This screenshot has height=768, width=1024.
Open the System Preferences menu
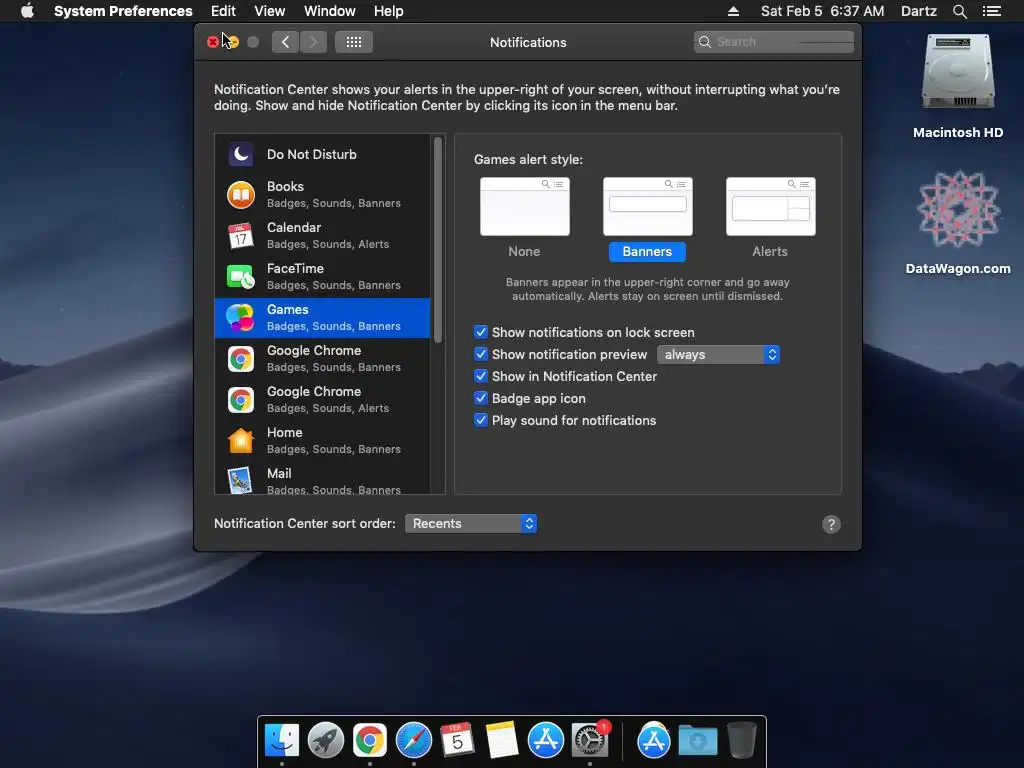(123, 11)
